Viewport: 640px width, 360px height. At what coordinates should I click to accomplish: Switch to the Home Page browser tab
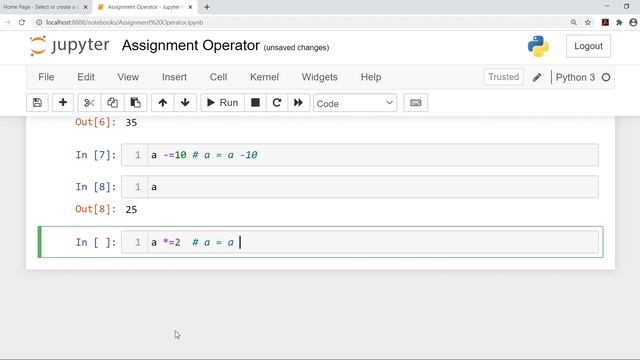(41, 7)
